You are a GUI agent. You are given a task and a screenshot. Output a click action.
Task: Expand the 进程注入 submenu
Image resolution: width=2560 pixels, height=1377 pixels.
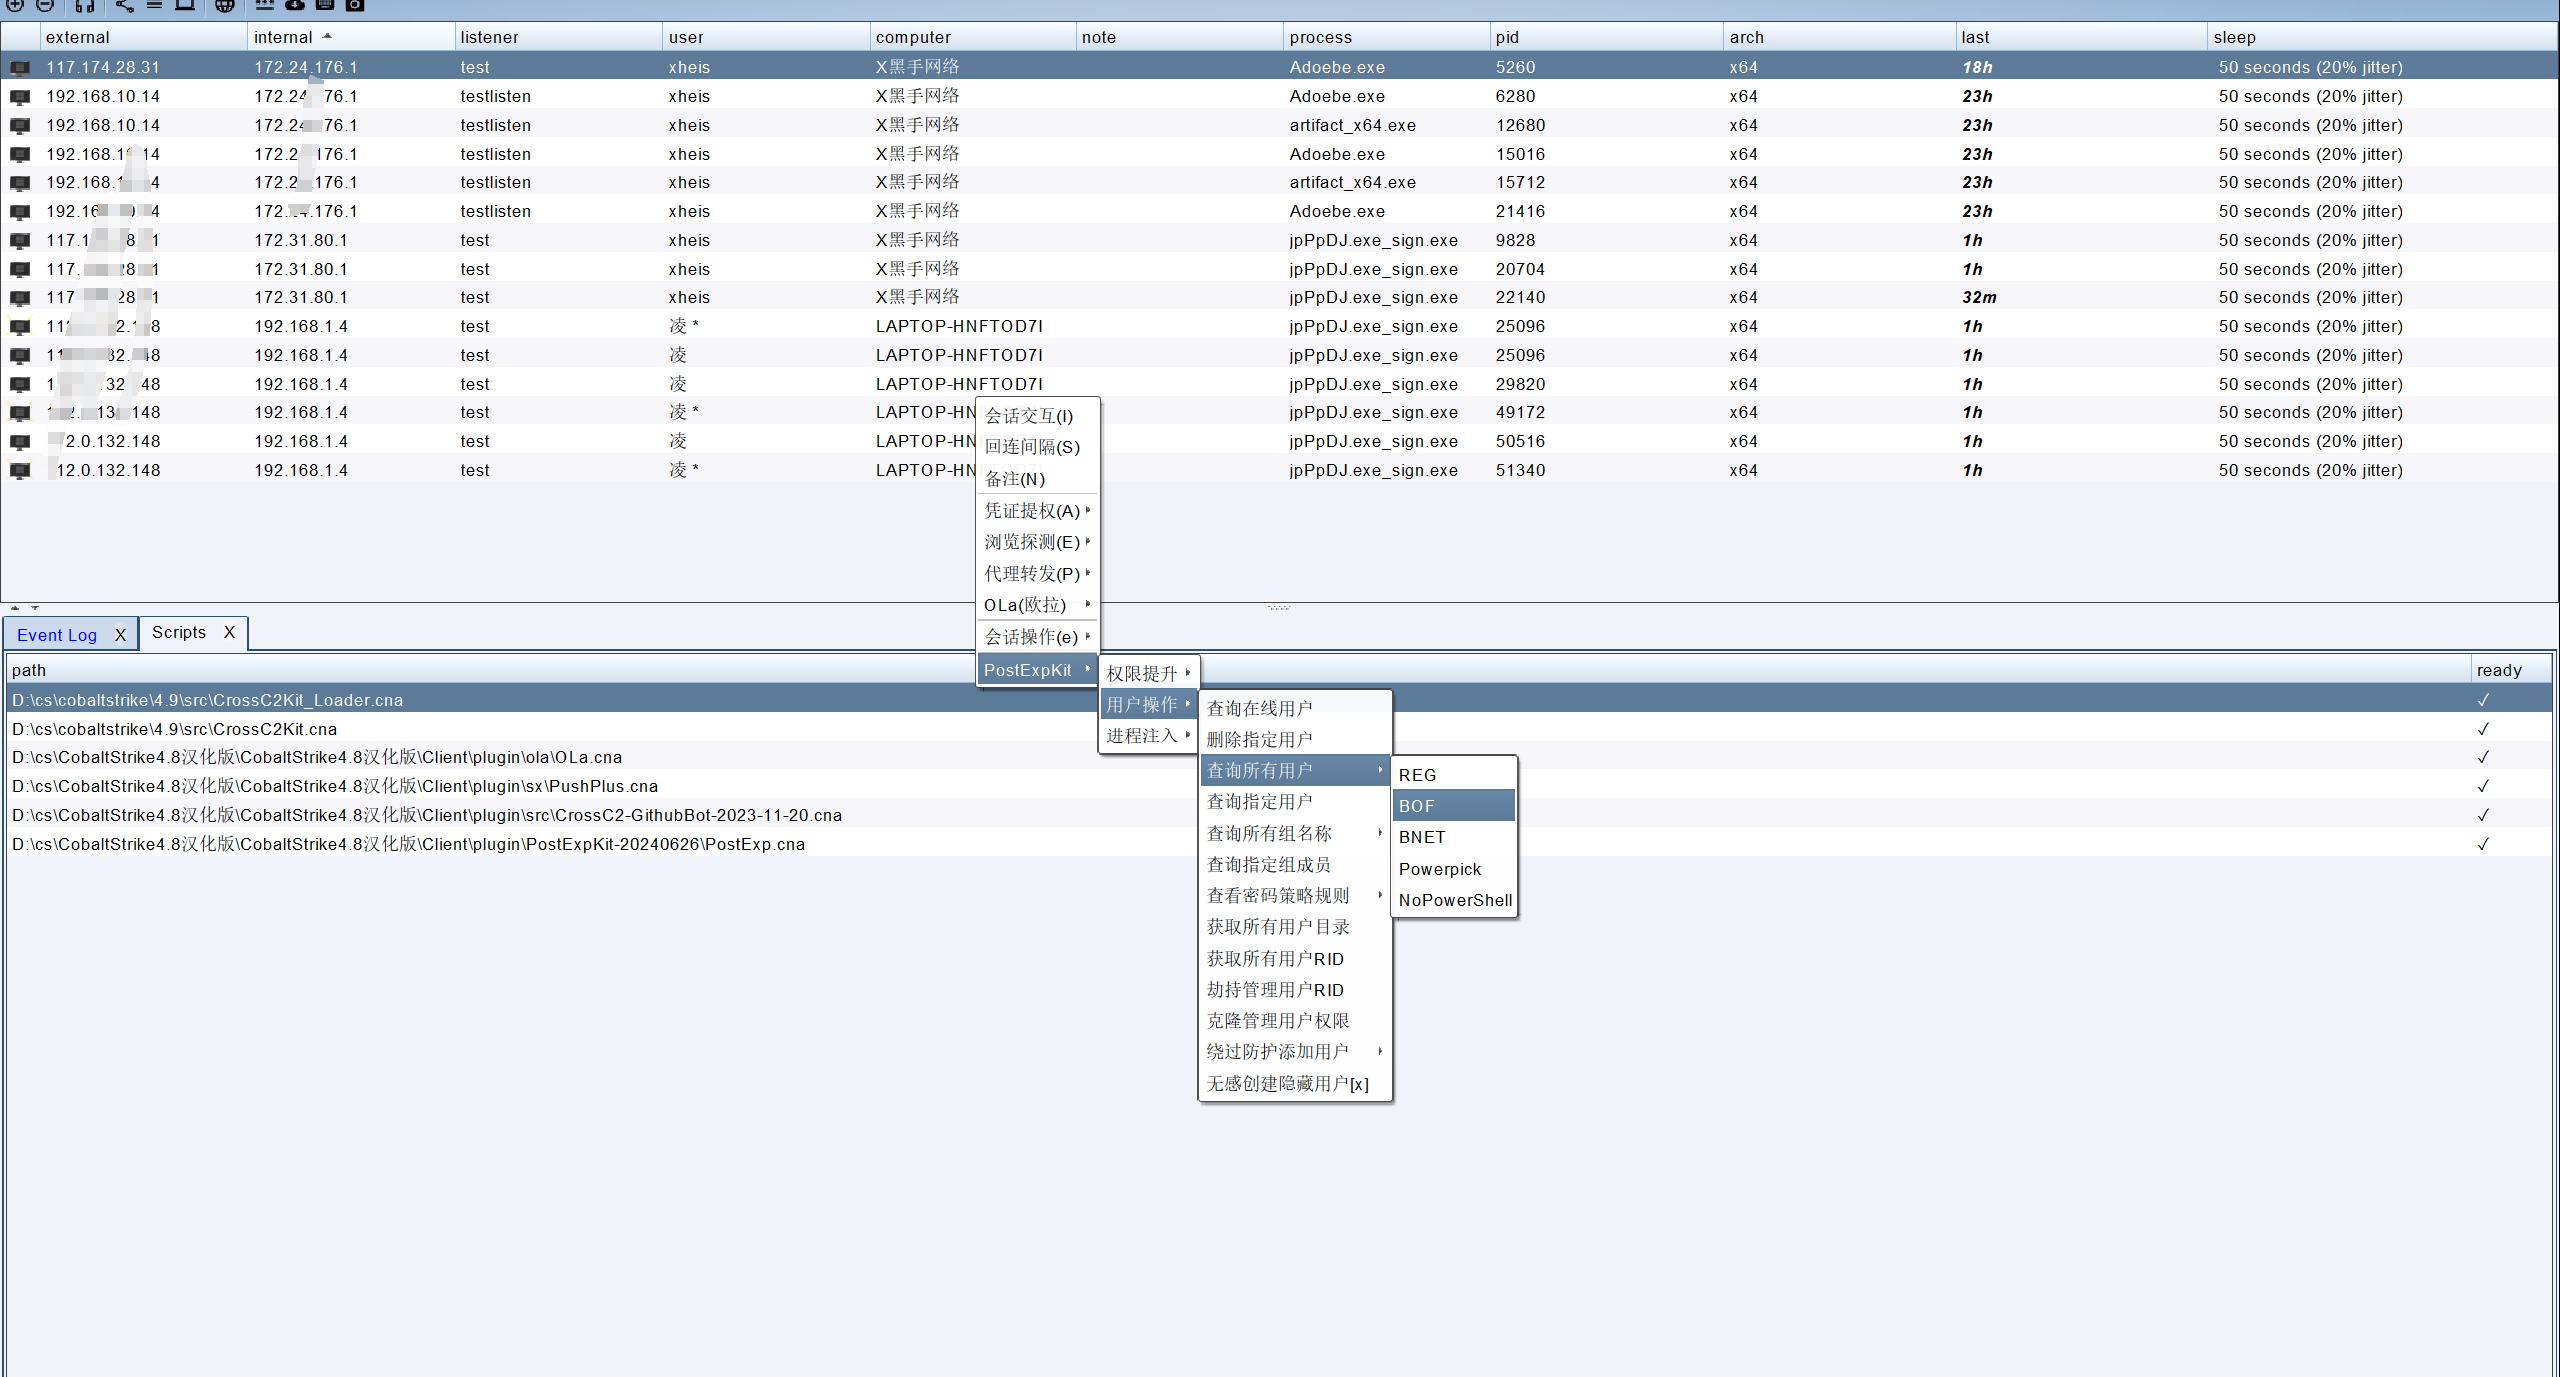click(1148, 736)
